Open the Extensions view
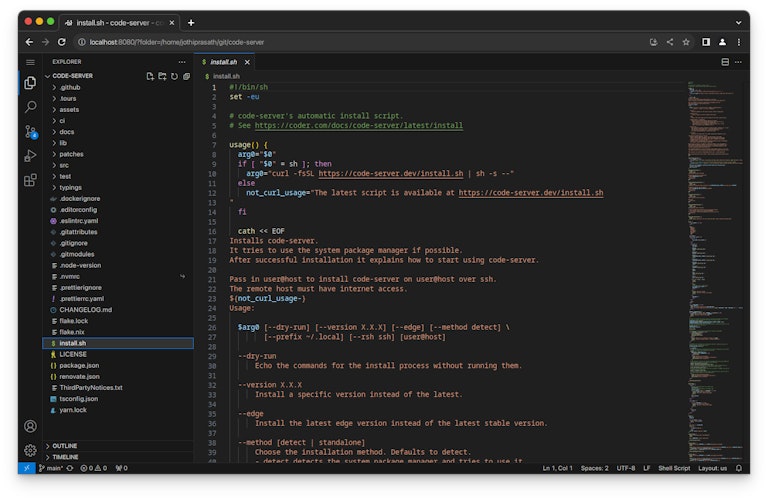 [x=30, y=180]
